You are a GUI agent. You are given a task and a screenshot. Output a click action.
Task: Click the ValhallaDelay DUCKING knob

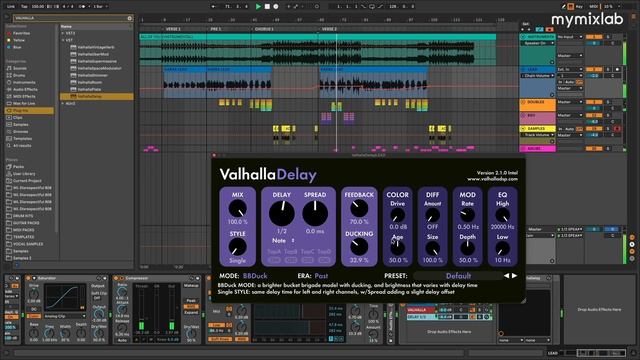click(359, 247)
